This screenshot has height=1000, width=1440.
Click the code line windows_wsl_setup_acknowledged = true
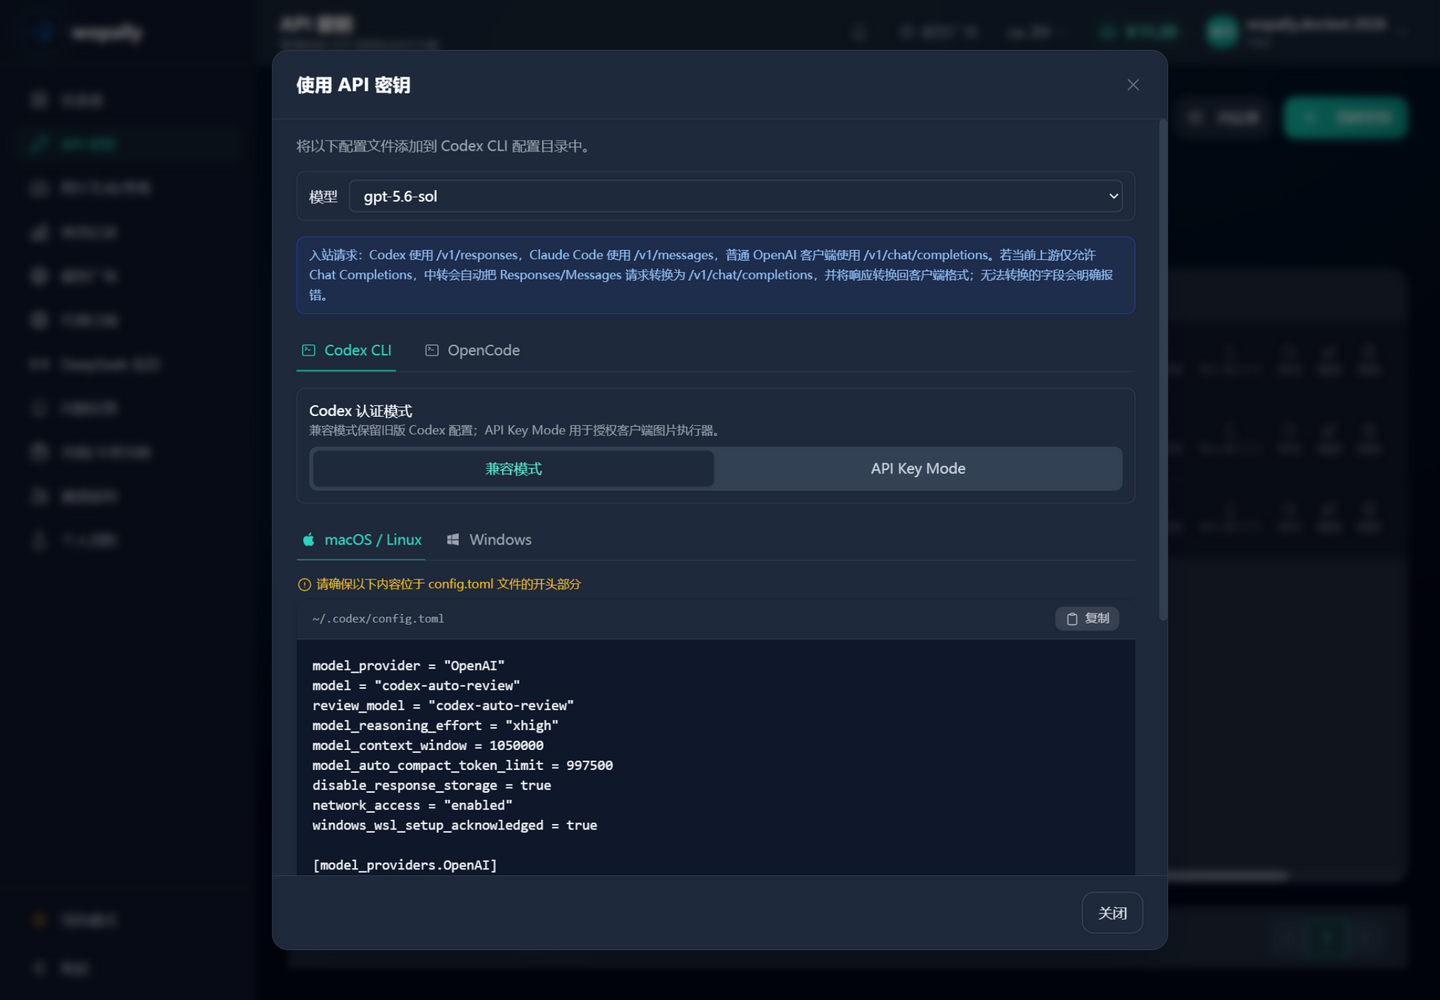click(455, 826)
